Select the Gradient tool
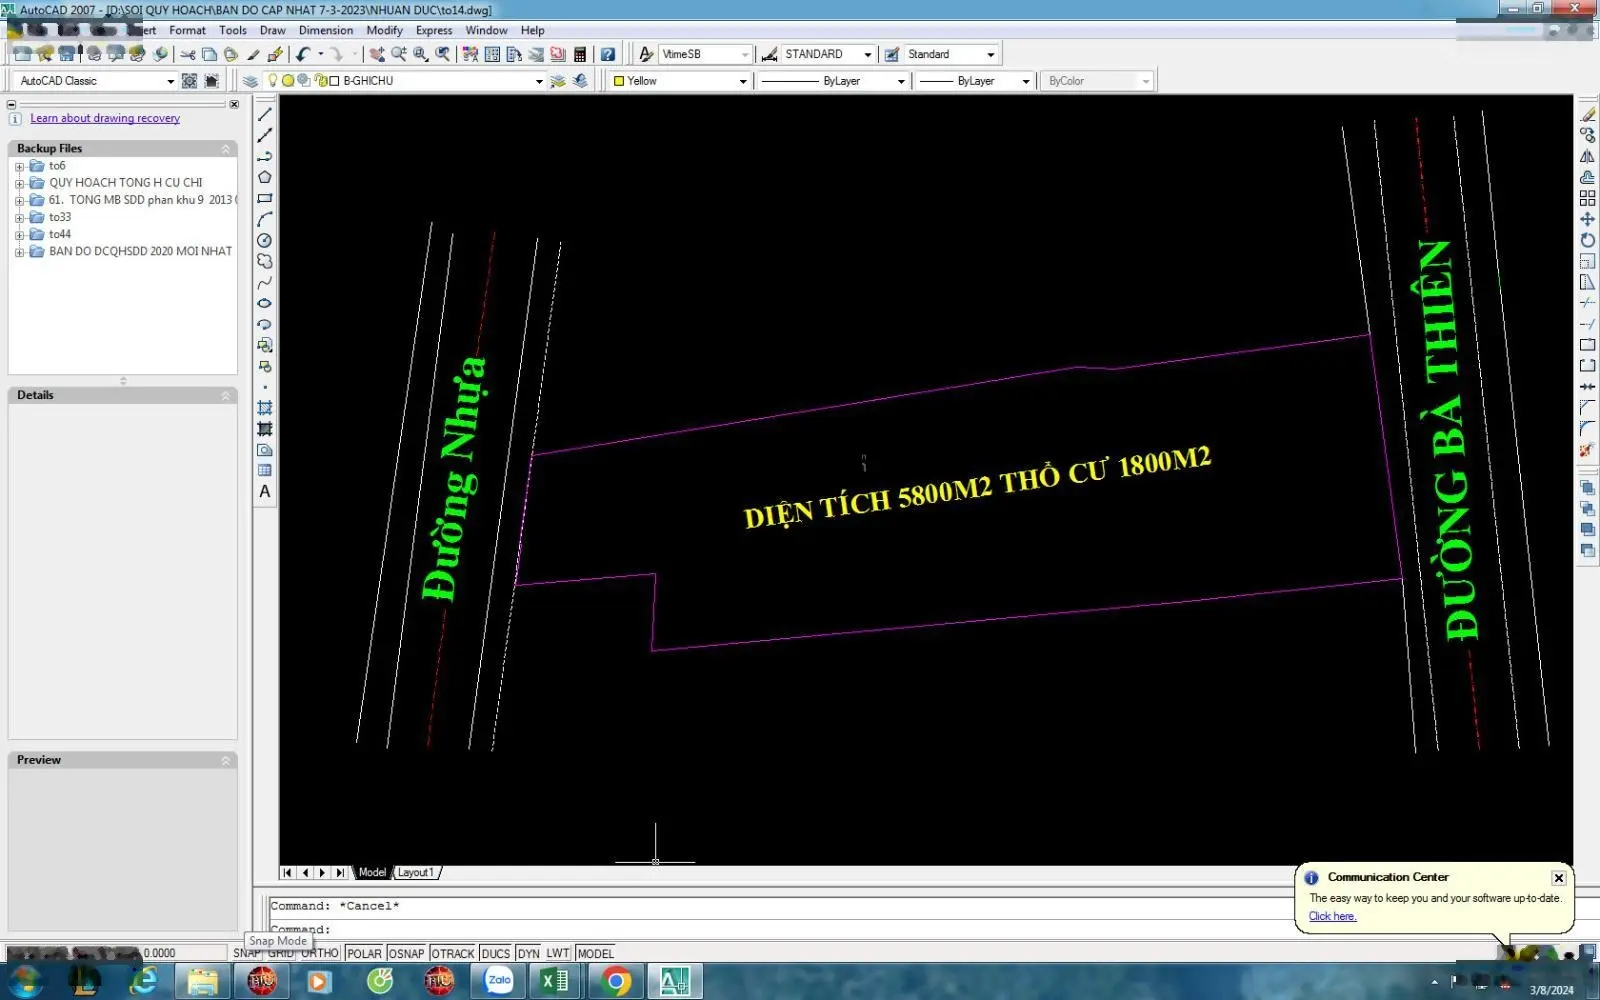 [x=265, y=429]
